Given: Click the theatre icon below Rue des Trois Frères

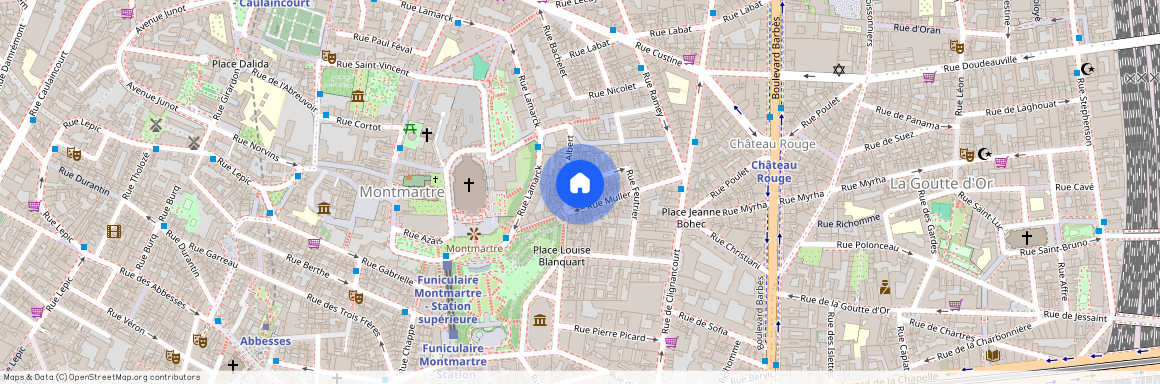Looking at the screenshot, I should point(356,297).
